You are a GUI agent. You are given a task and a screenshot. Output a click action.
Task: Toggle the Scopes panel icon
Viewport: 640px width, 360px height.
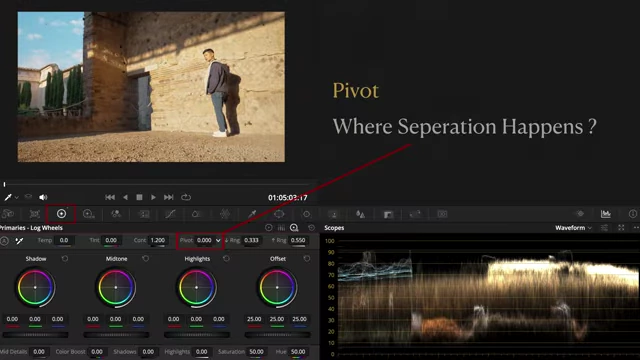[606, 213]
